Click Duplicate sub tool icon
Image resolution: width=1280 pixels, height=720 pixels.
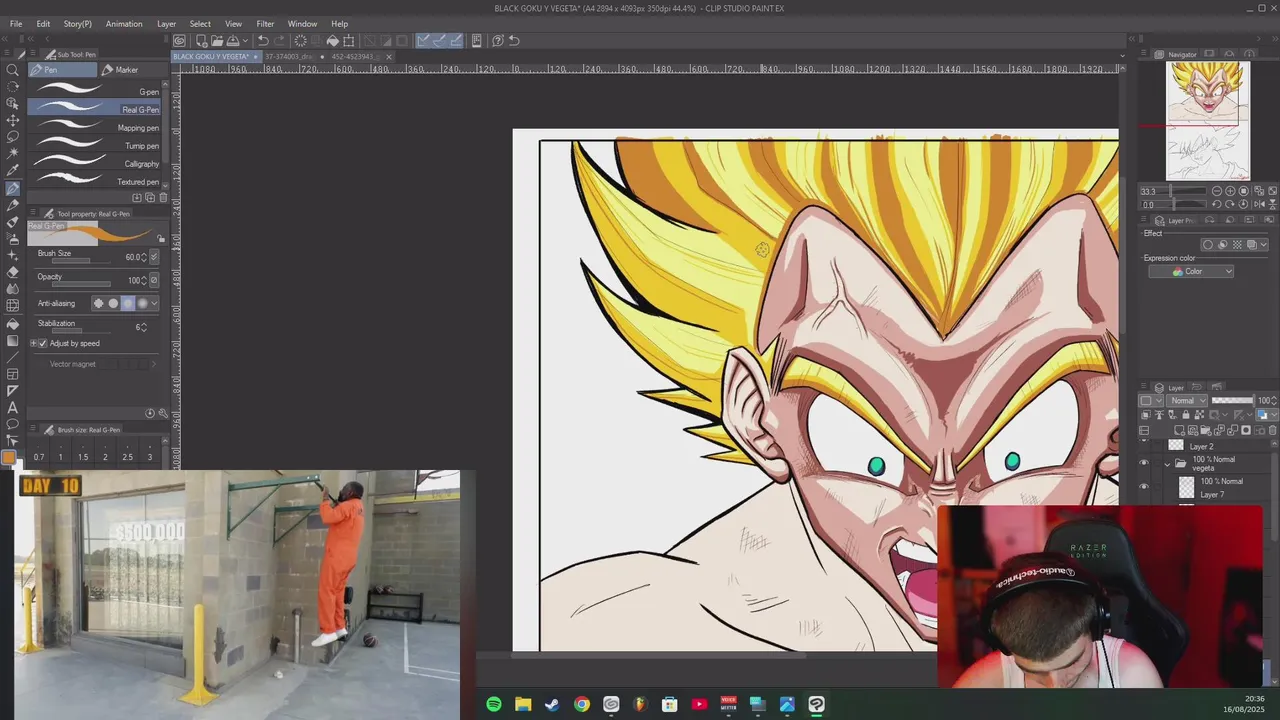[x=150, y=197]
